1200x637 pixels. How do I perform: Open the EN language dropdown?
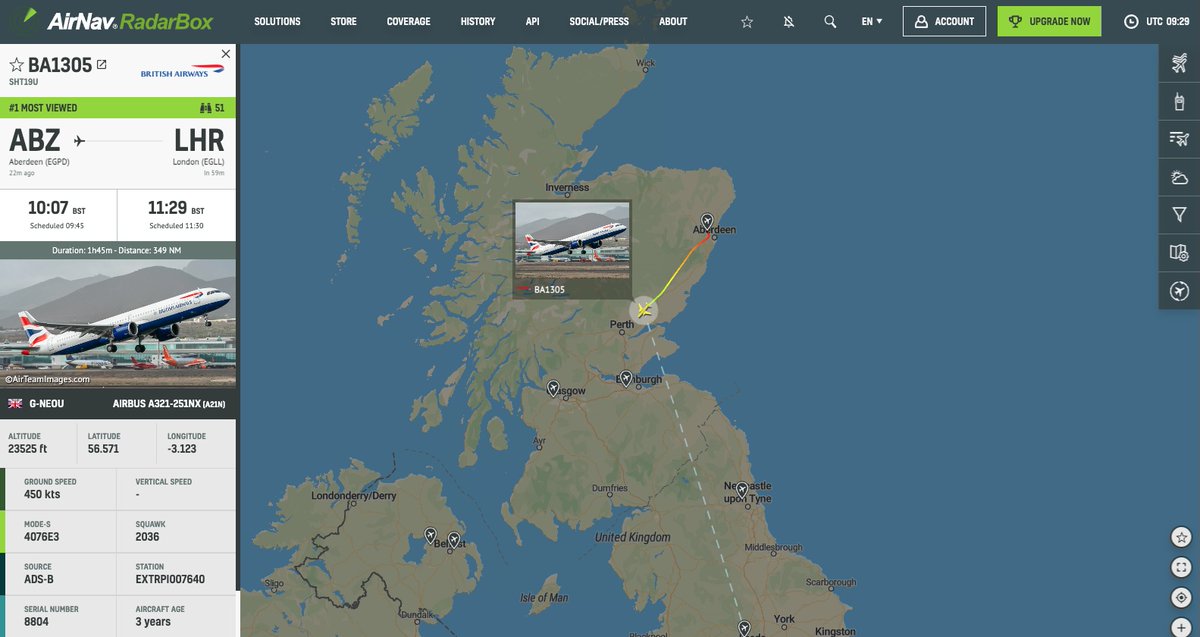pyautogui.click(x=872, y=21)
